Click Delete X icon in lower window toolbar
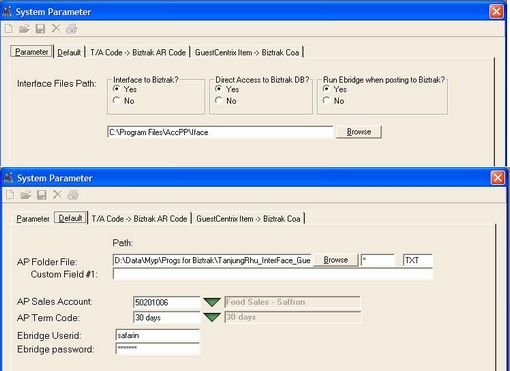This screenshot has height=371, width=510. (57, 194)
